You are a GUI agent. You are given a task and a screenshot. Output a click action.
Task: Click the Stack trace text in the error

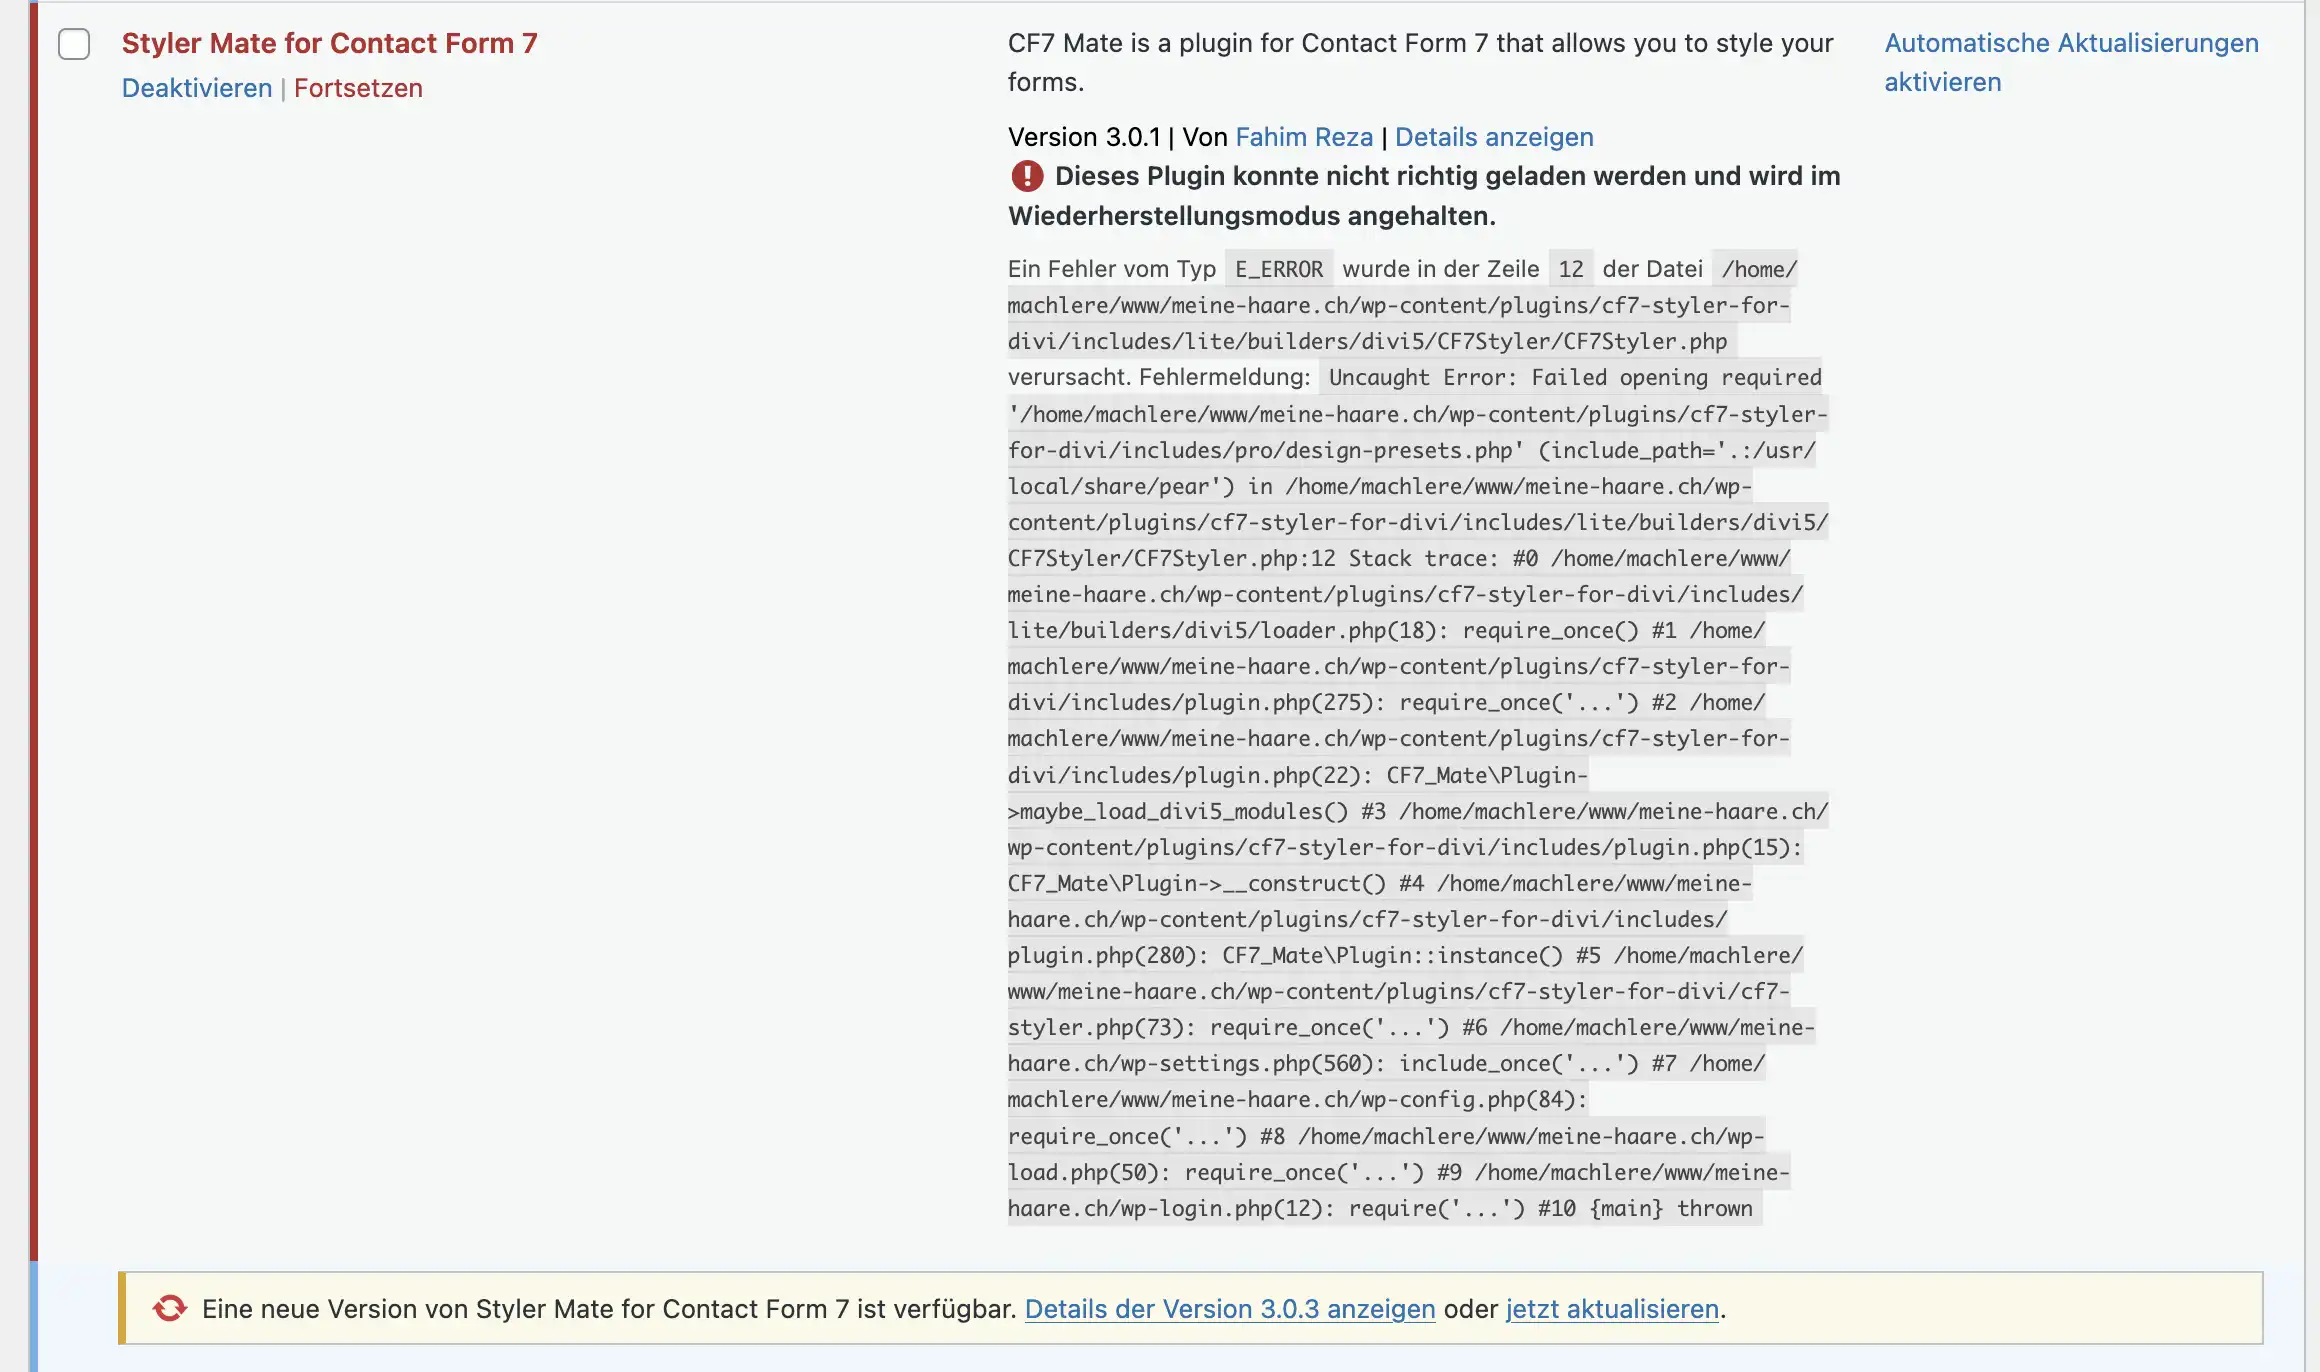point(1423,558)
